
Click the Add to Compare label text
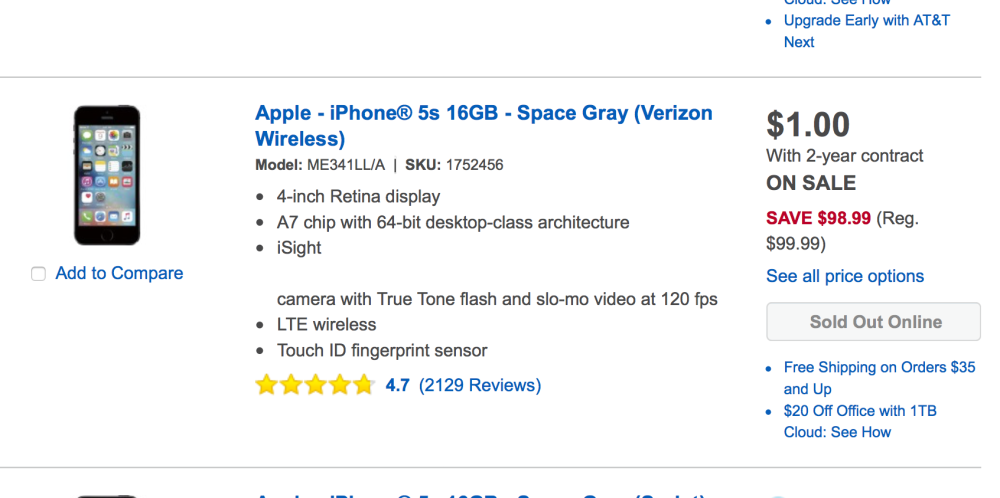pyautogui.click(x=119, y=273)
